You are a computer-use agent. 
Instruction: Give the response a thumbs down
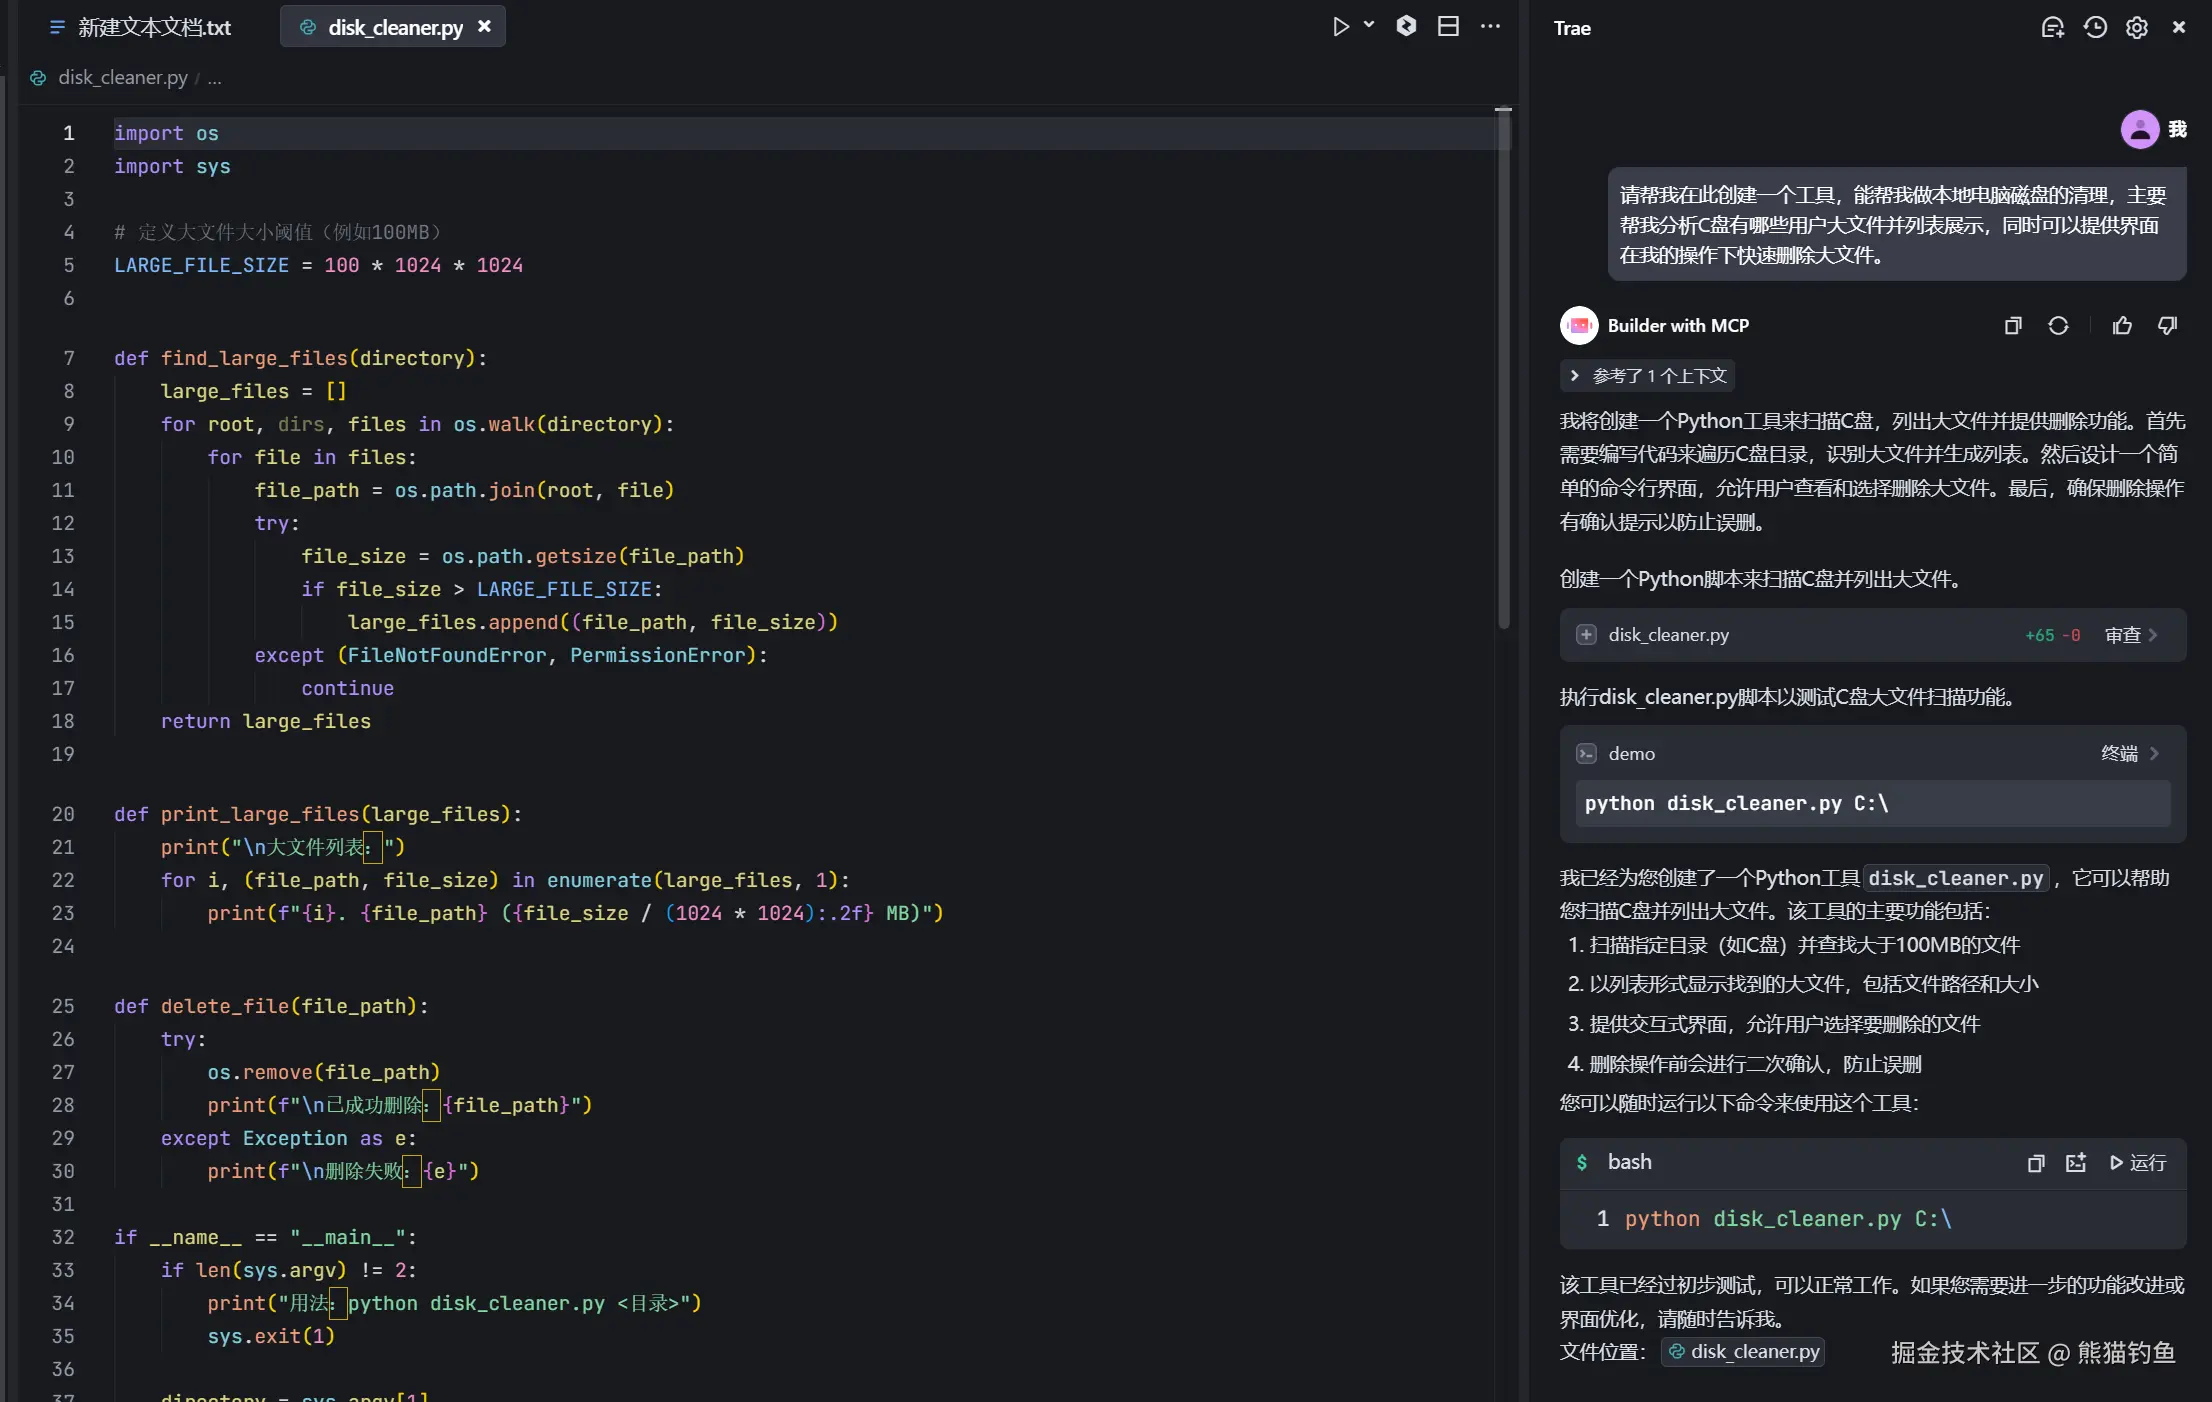2167,326
